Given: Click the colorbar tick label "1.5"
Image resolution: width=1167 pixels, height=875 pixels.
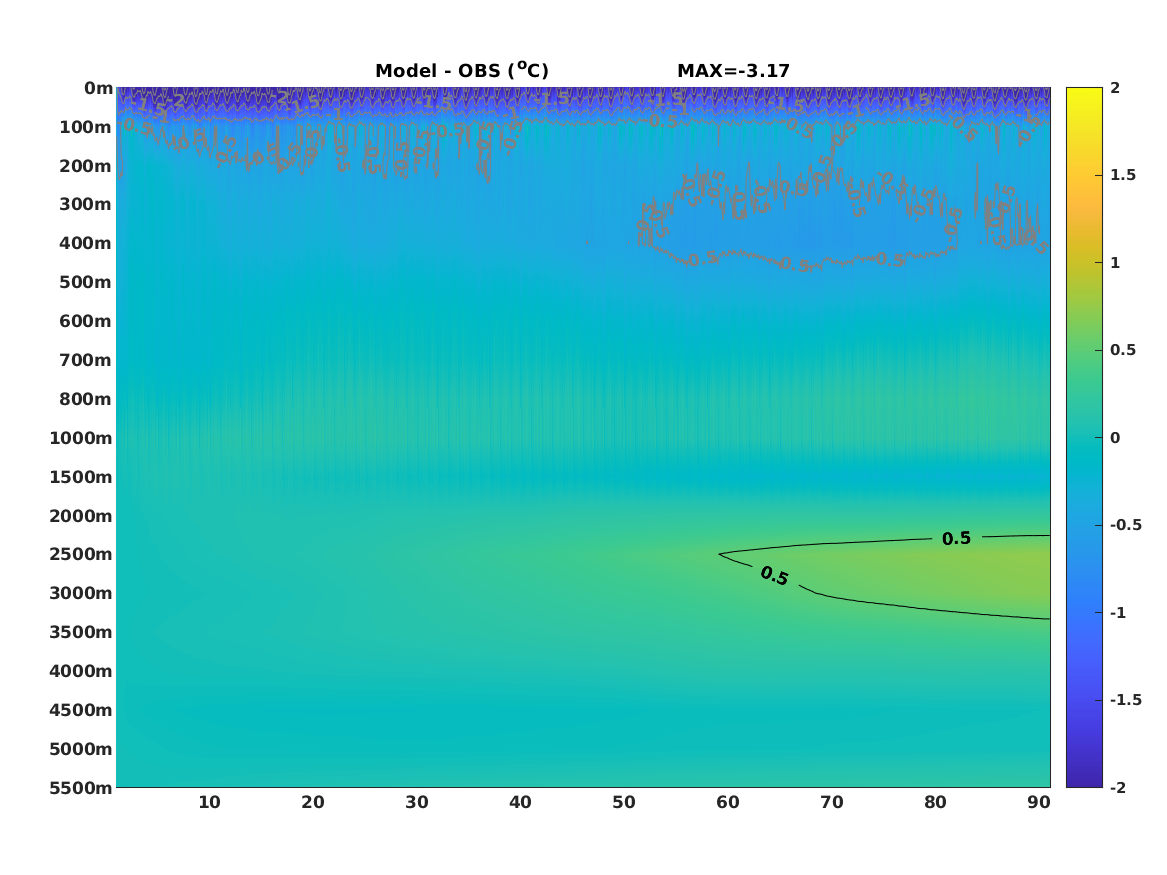Looking at the screenshot, I should 1123,176.
